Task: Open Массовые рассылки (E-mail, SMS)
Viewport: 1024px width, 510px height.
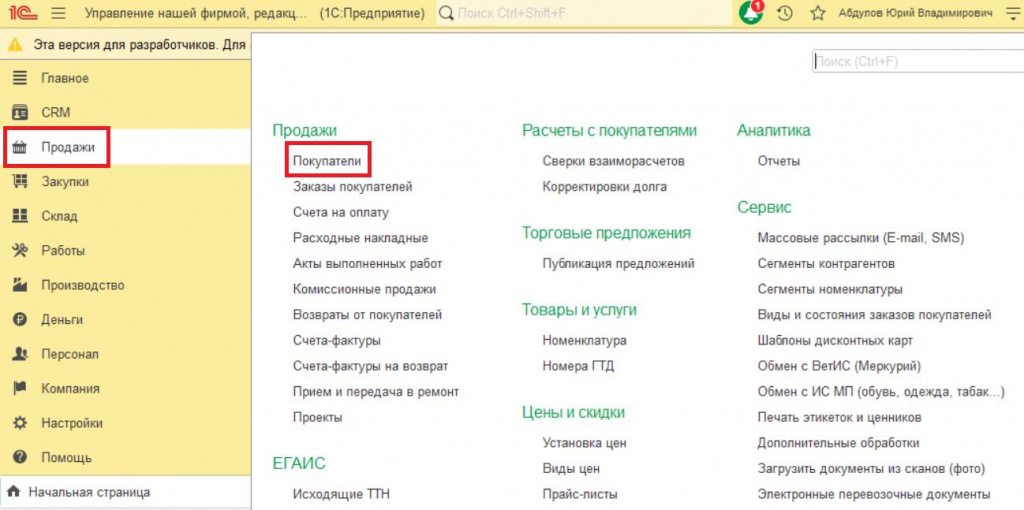Action: (861, 238)
